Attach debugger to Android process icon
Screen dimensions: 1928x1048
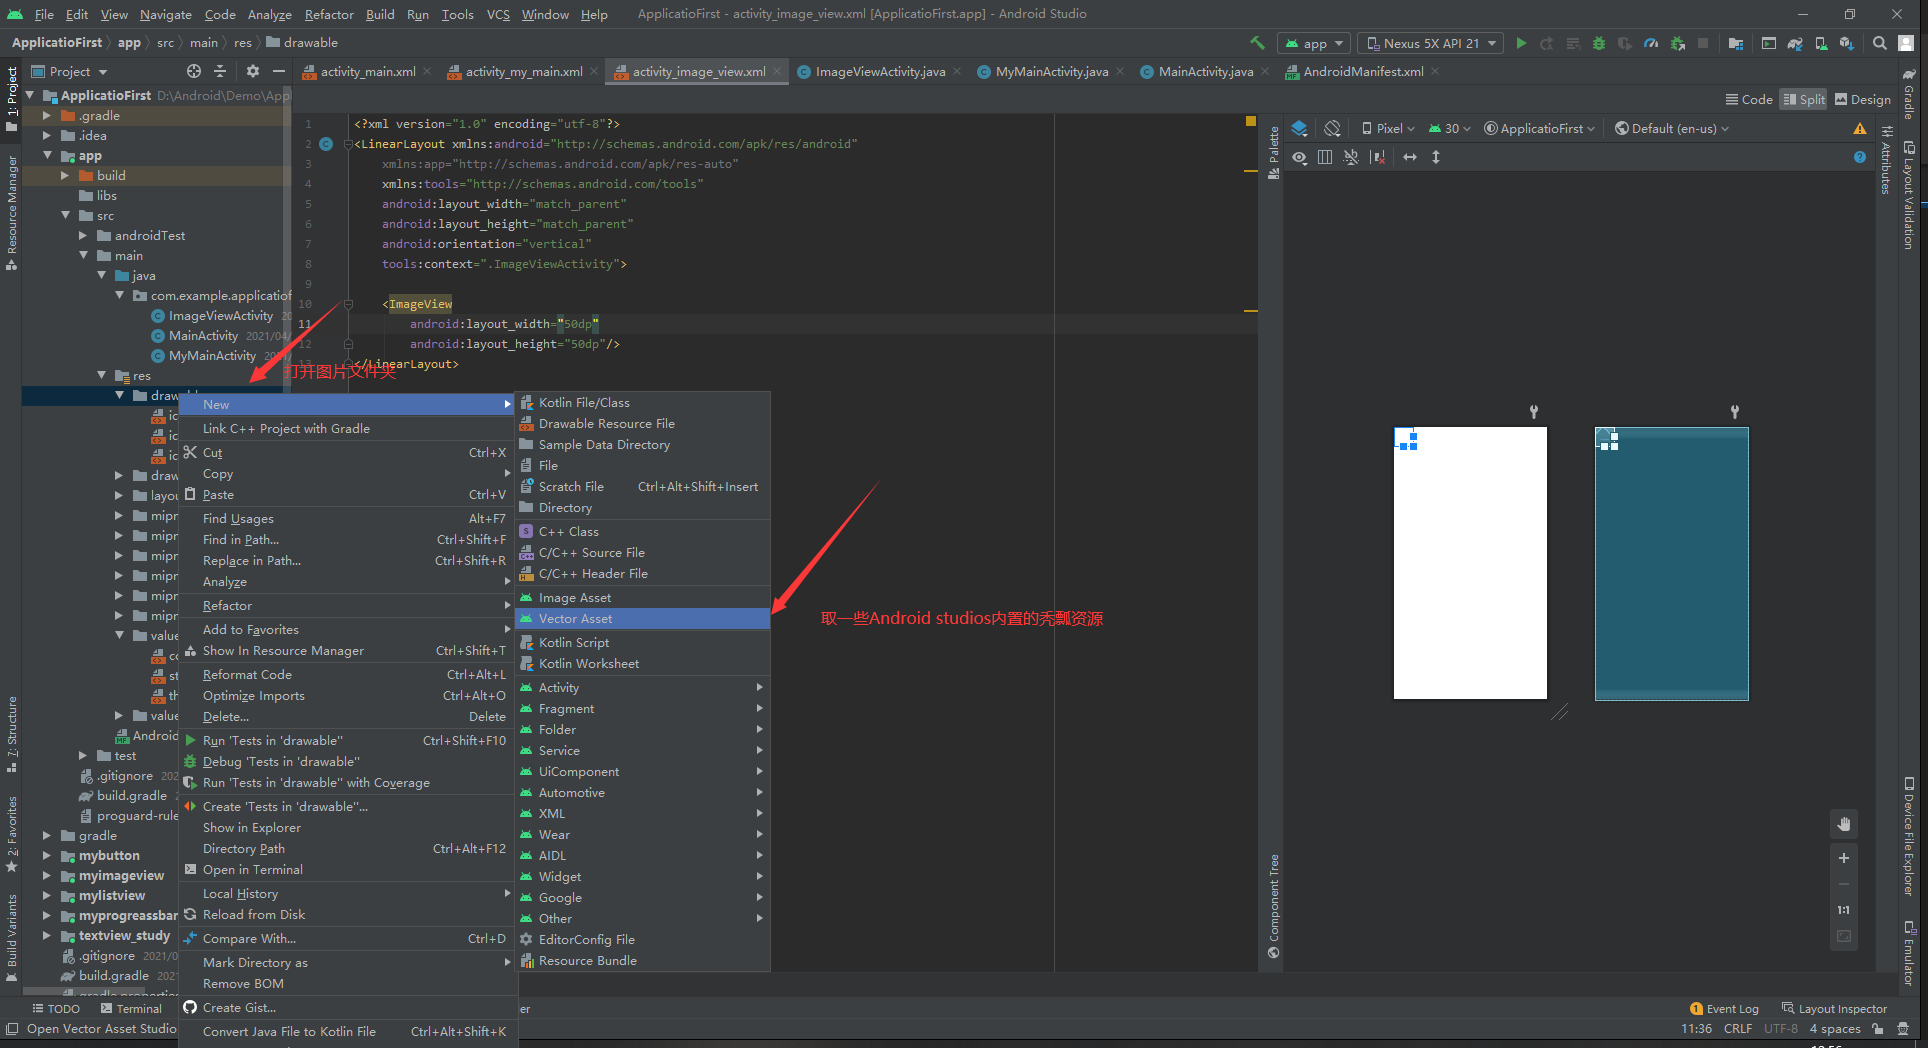[1678, 43]
